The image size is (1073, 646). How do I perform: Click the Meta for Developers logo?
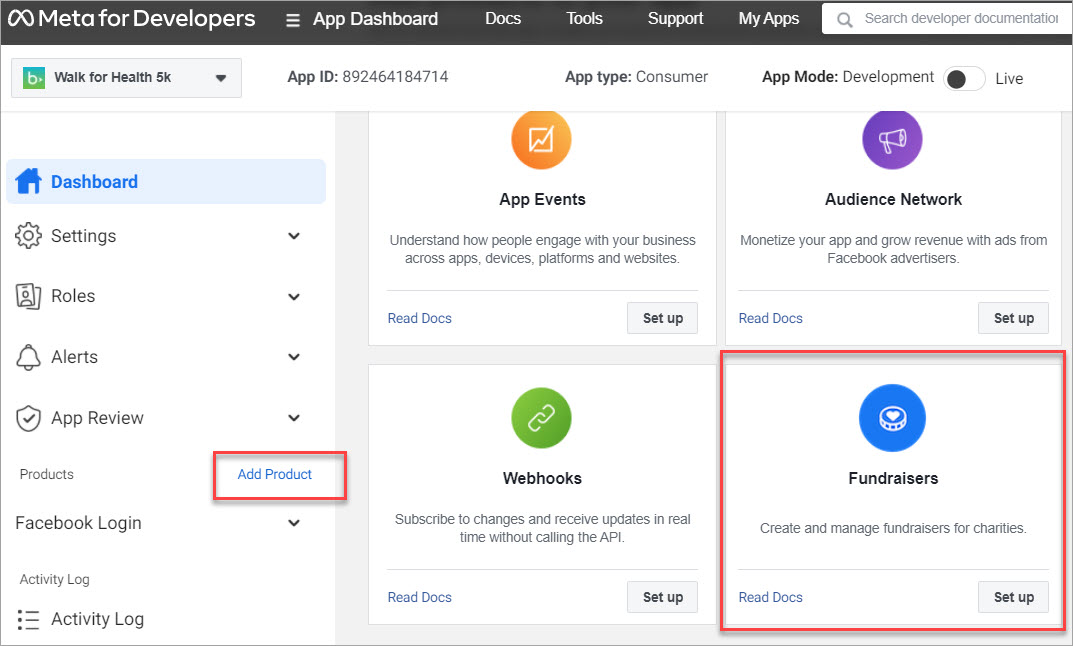131,18
